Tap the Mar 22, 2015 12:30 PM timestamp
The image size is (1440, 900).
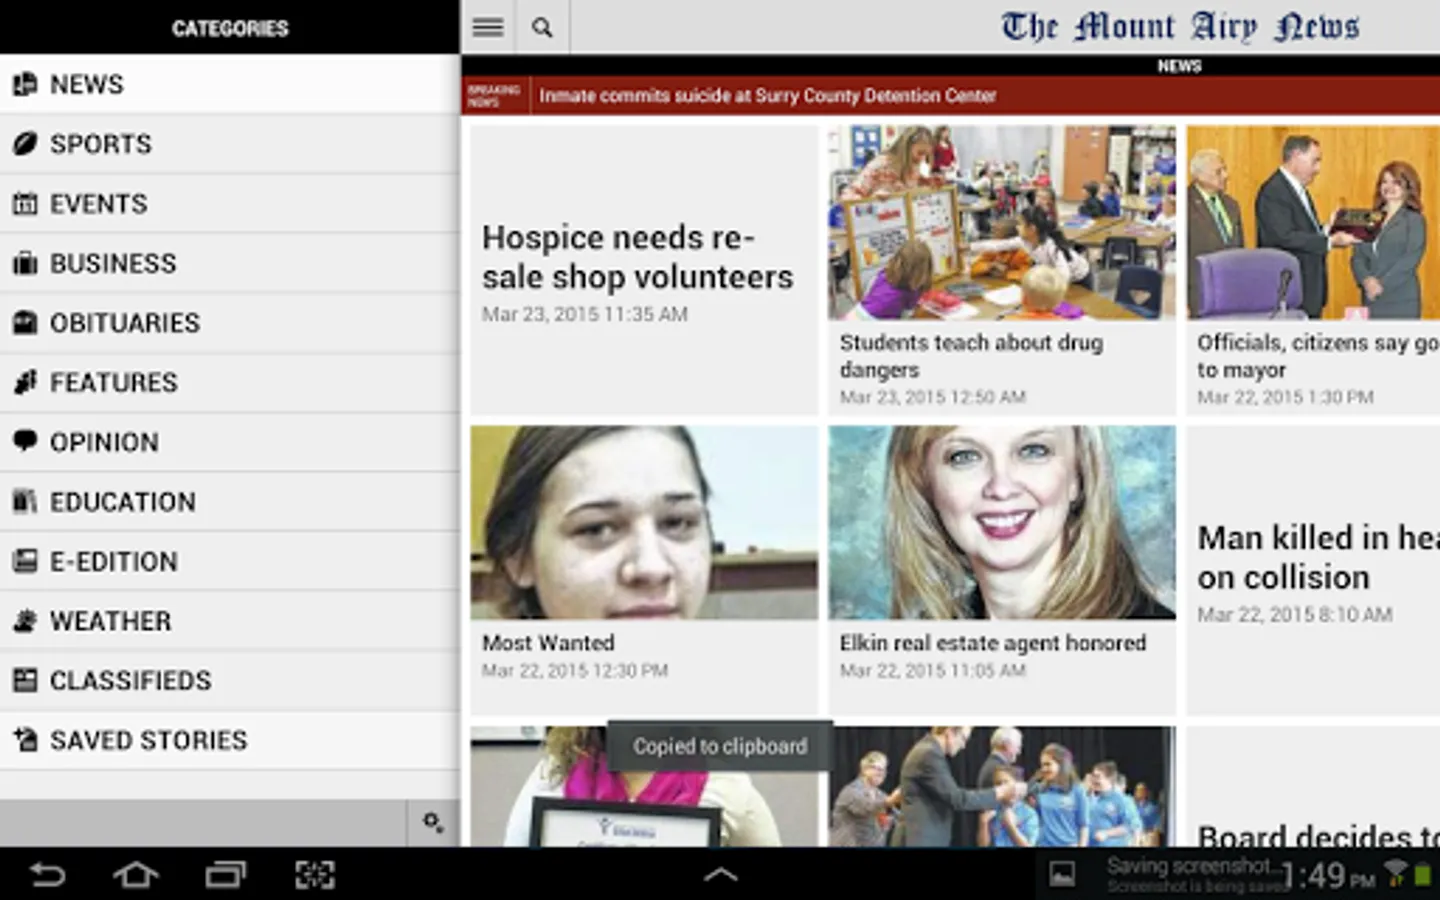575,670
